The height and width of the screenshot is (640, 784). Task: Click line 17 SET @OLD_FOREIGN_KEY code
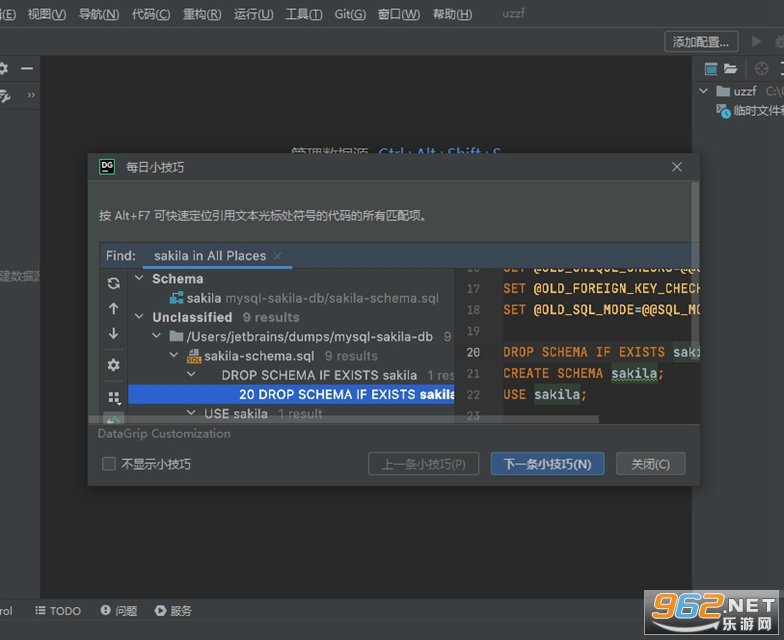pos(601,288)
